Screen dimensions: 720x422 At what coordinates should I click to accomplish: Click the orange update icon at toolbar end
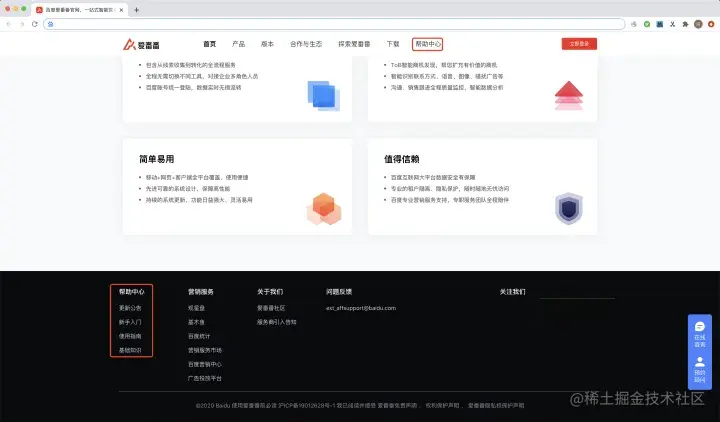pyautogui.click(x=711, y=24)
